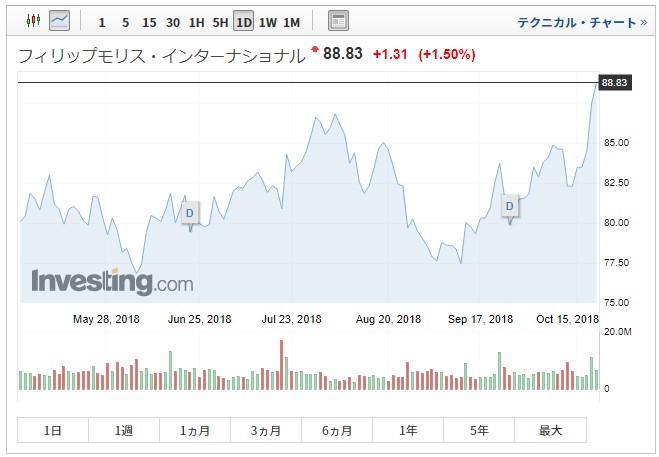The image size is (659, 457).
Task: Click the Jul 23, 2018 date label
Action: [292, 319]
